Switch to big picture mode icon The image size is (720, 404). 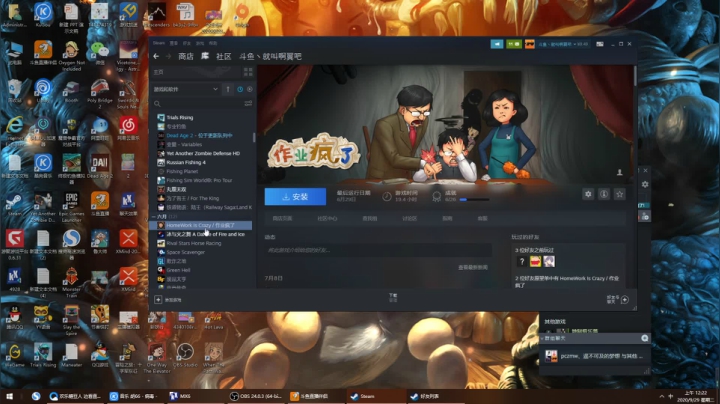(600, 44)
